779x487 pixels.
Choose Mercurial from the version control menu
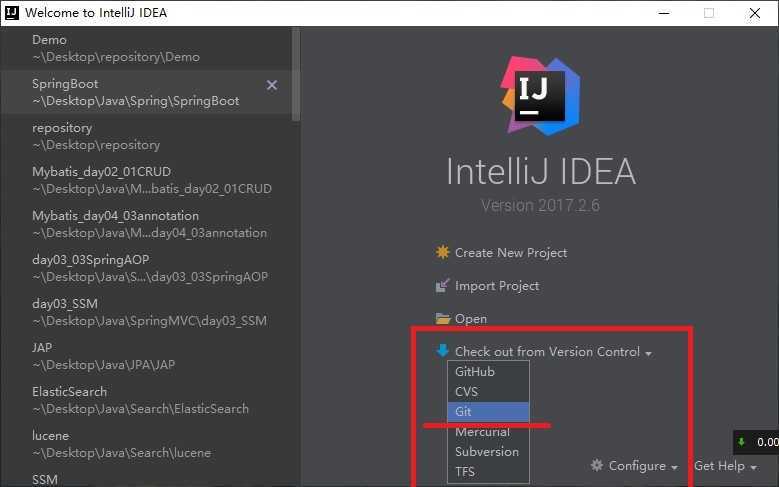pyautogui.click(x=488, y=432)
